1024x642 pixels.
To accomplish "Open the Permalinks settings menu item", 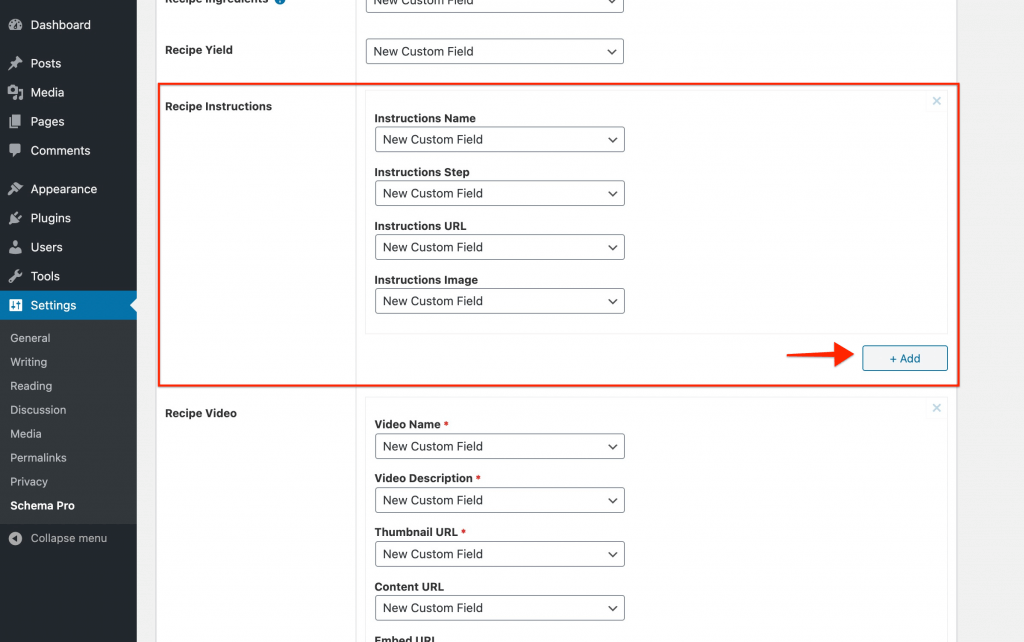I will (38, 457).
